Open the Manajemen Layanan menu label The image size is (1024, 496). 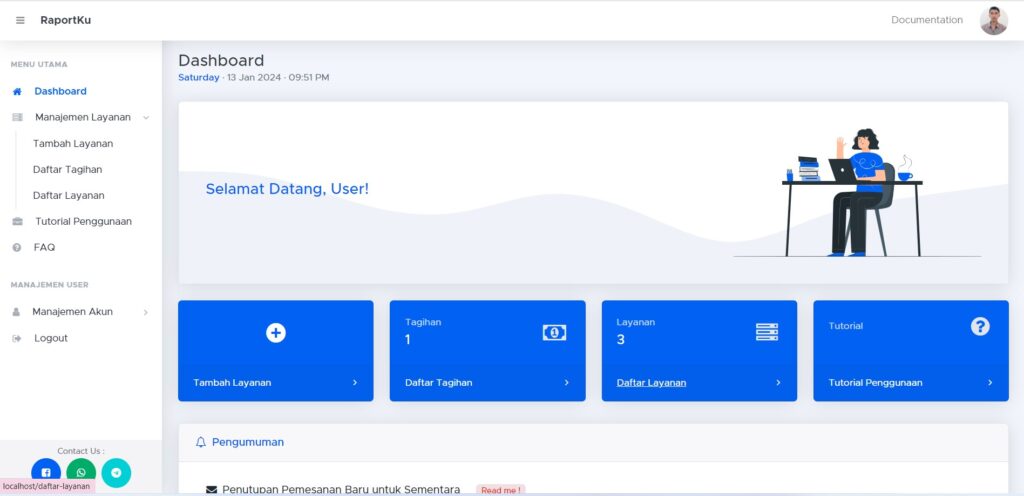[83, 117]
